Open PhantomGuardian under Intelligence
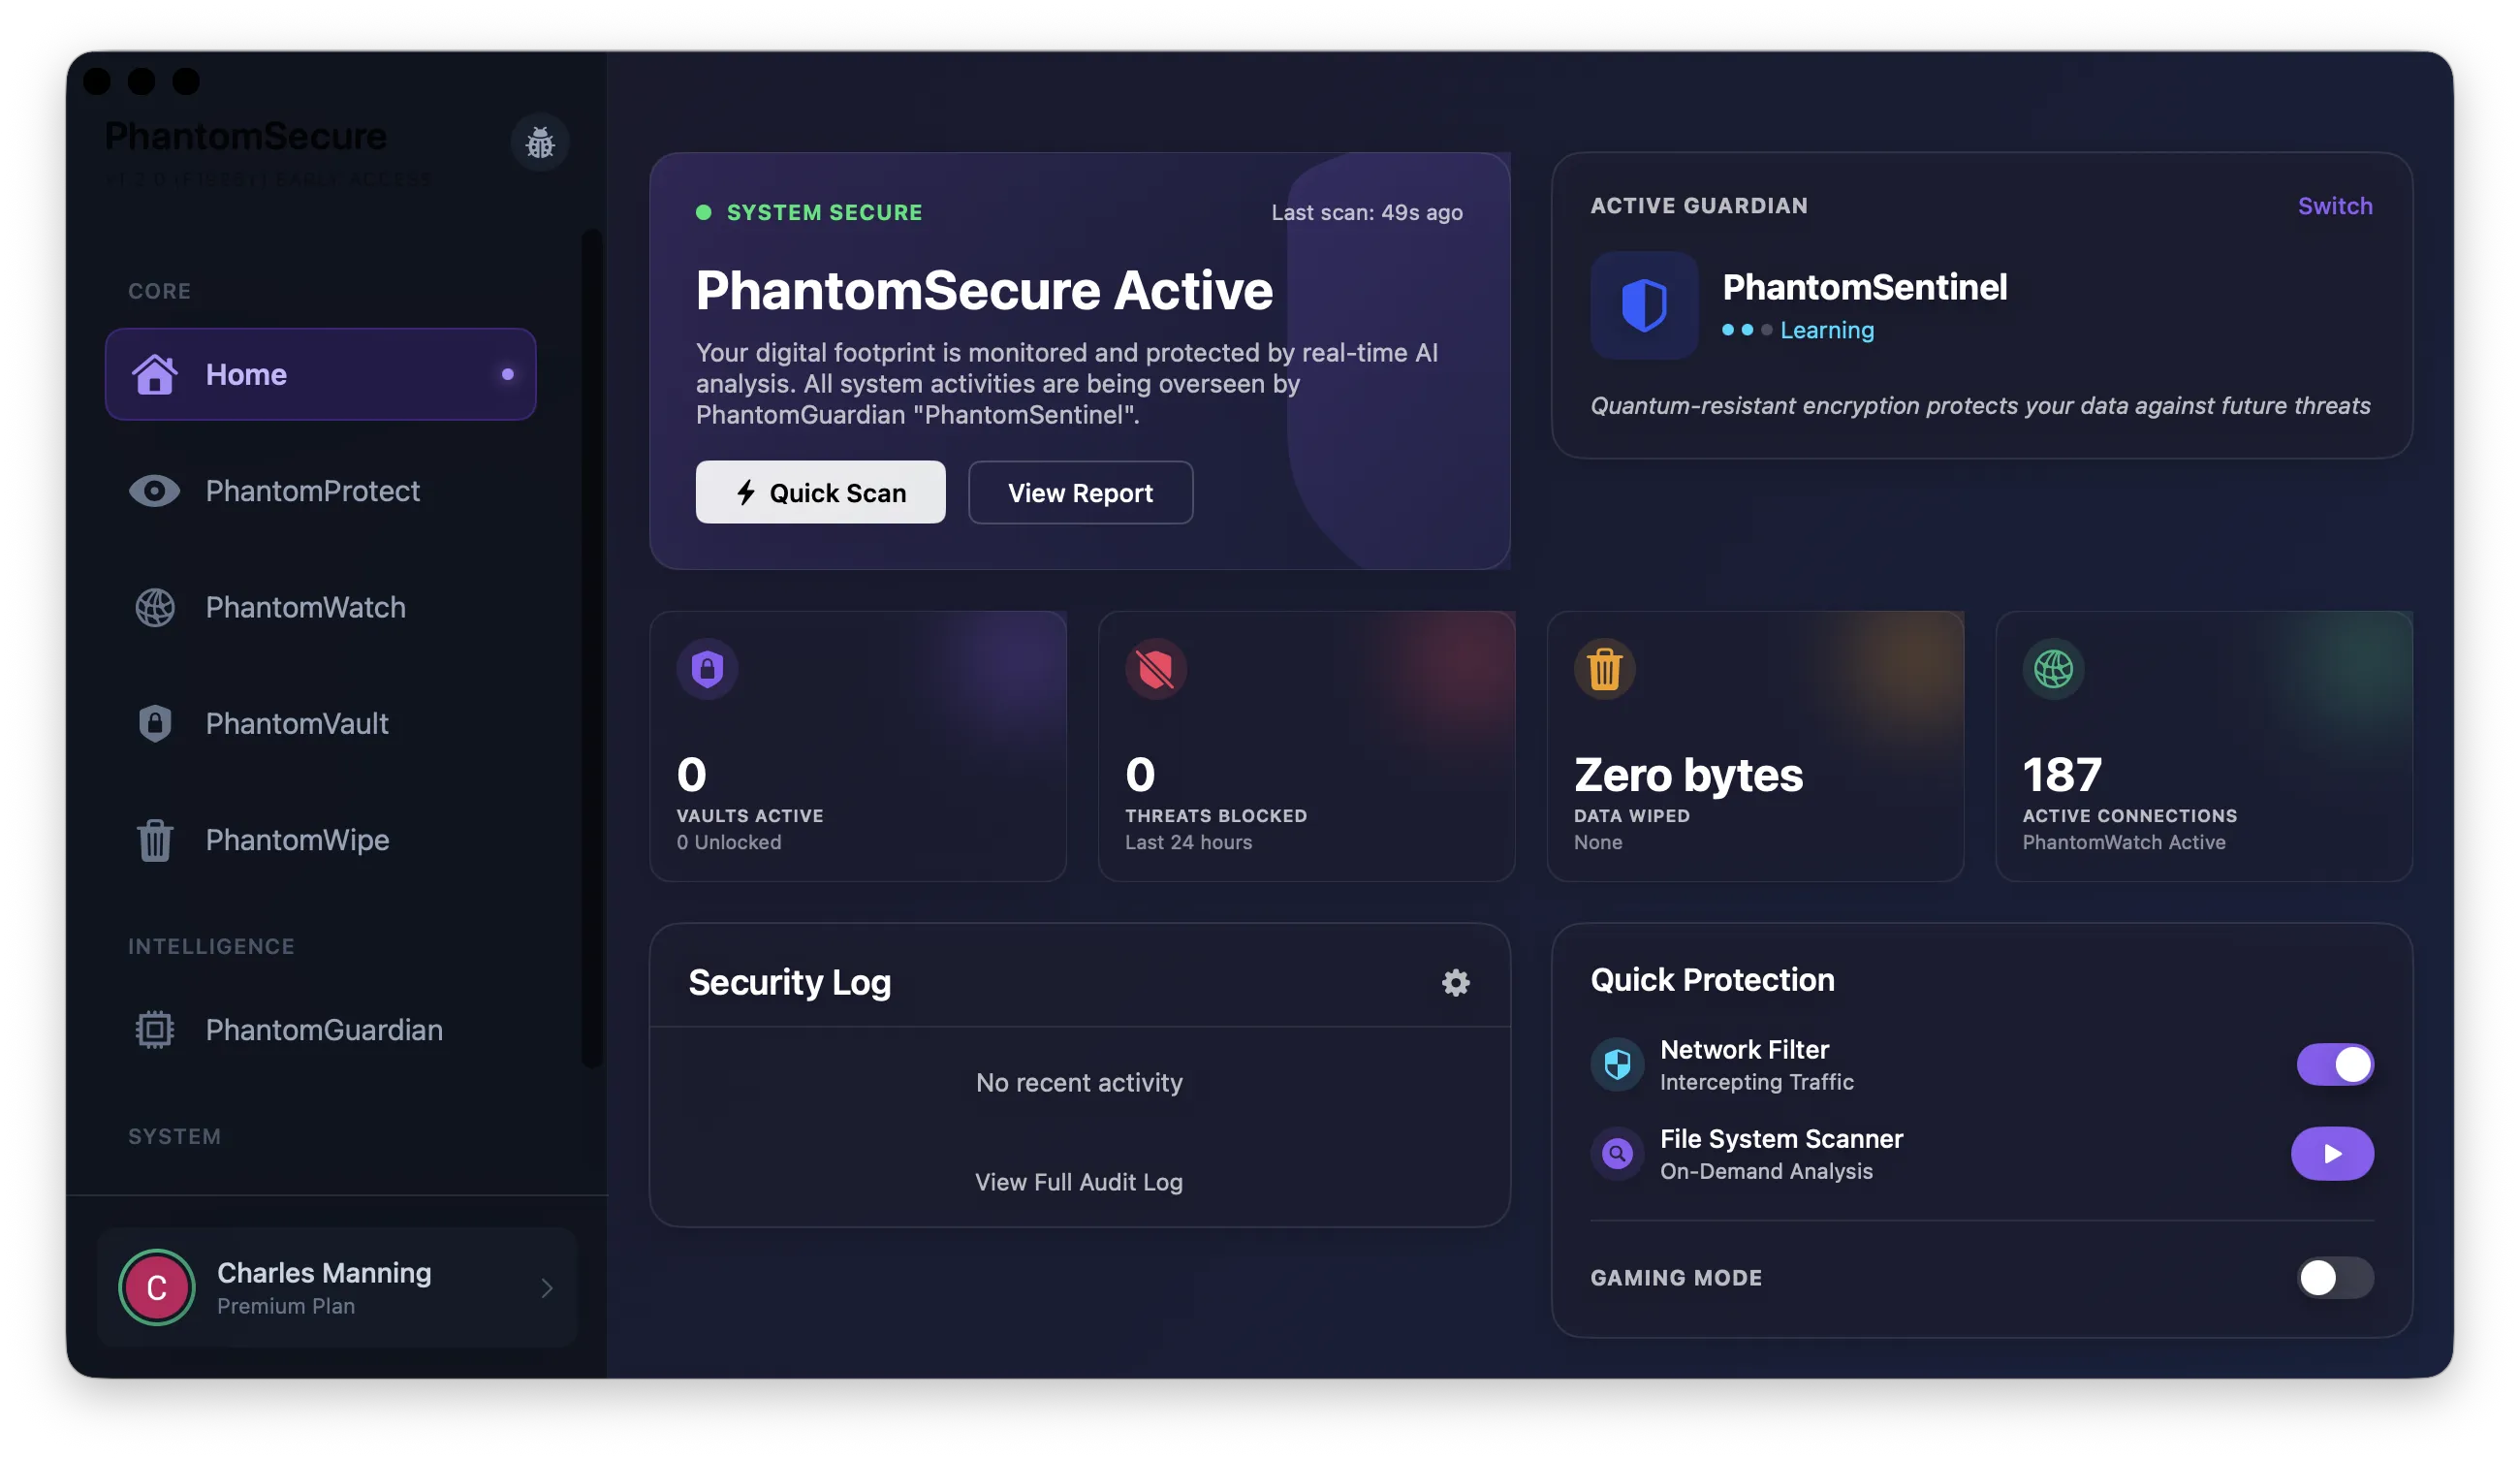The height and width of the screenshot is (1460, 2520). tap(324, 1030)
